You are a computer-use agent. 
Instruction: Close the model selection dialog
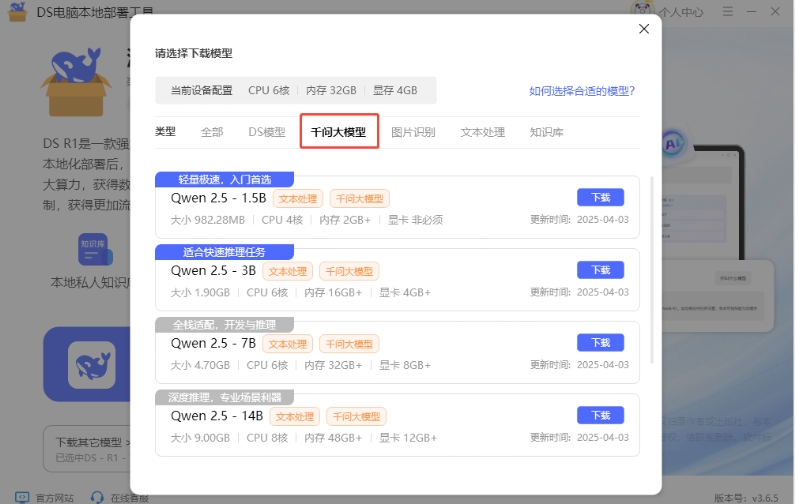coord(644,29)
